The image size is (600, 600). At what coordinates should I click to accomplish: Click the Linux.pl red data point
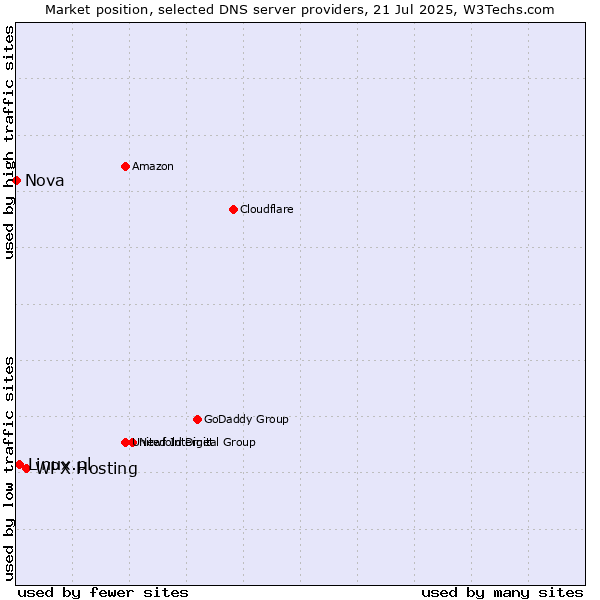19,464
